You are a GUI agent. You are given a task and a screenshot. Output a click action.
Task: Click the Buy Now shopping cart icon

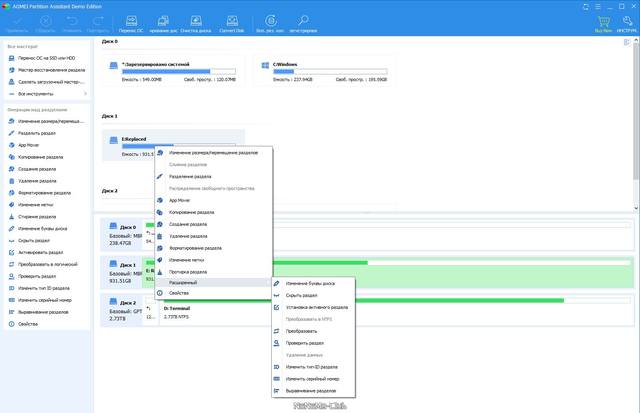tap(603, 24)
